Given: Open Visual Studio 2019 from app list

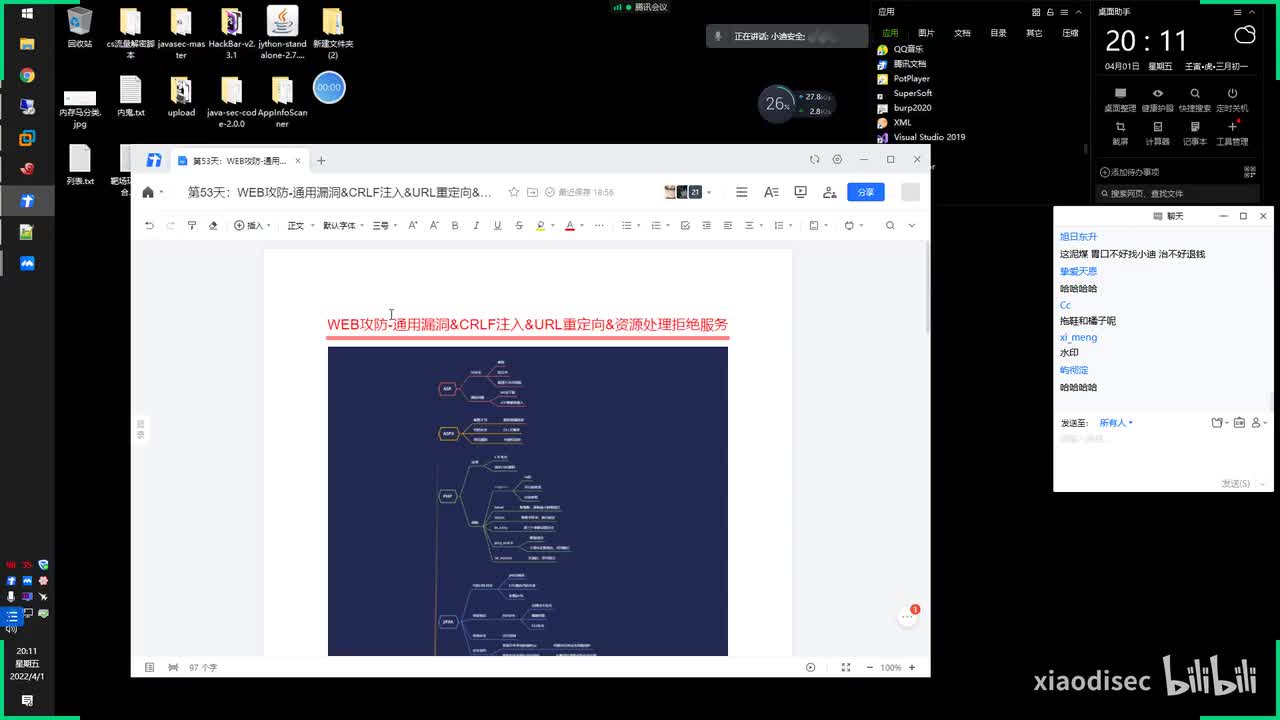Looking at the screenshot, I should pos(921,137).
